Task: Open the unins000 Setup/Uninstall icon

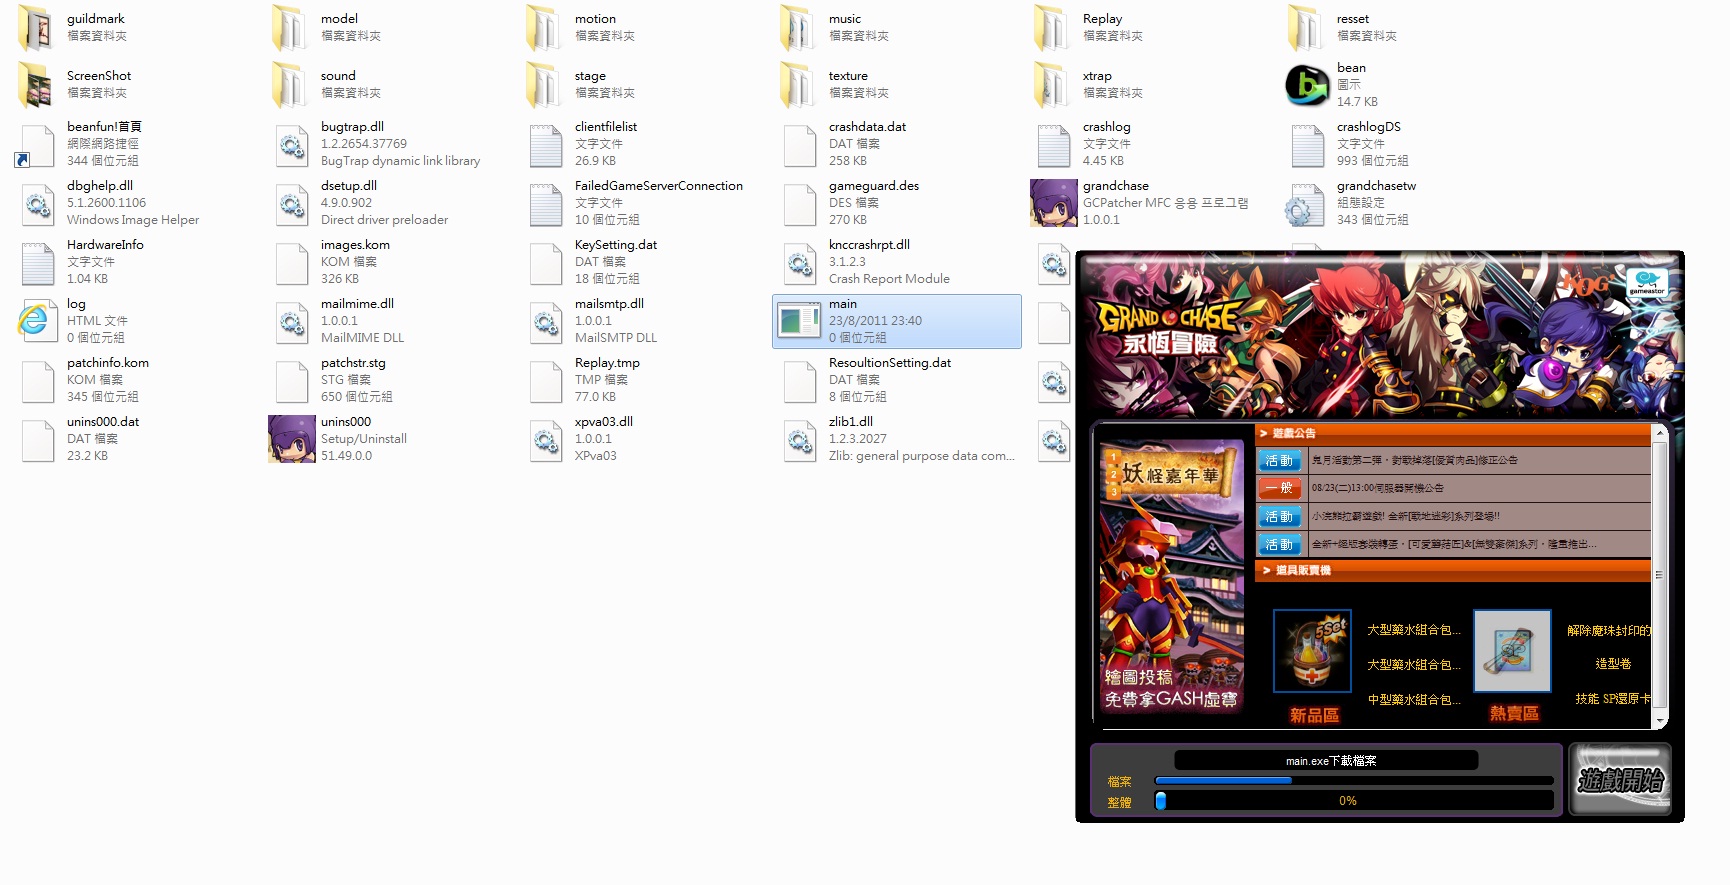Action: point(292,439)
